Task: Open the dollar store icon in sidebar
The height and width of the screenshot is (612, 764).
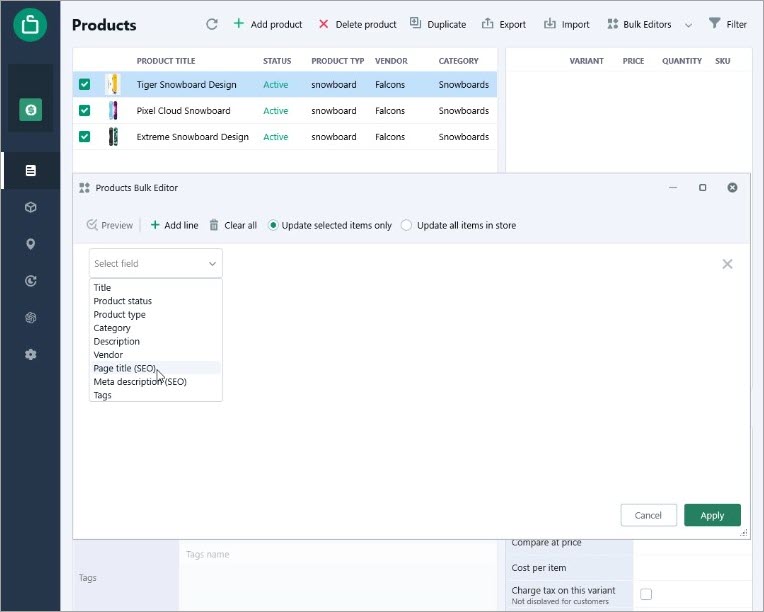Action: (31, 110)
